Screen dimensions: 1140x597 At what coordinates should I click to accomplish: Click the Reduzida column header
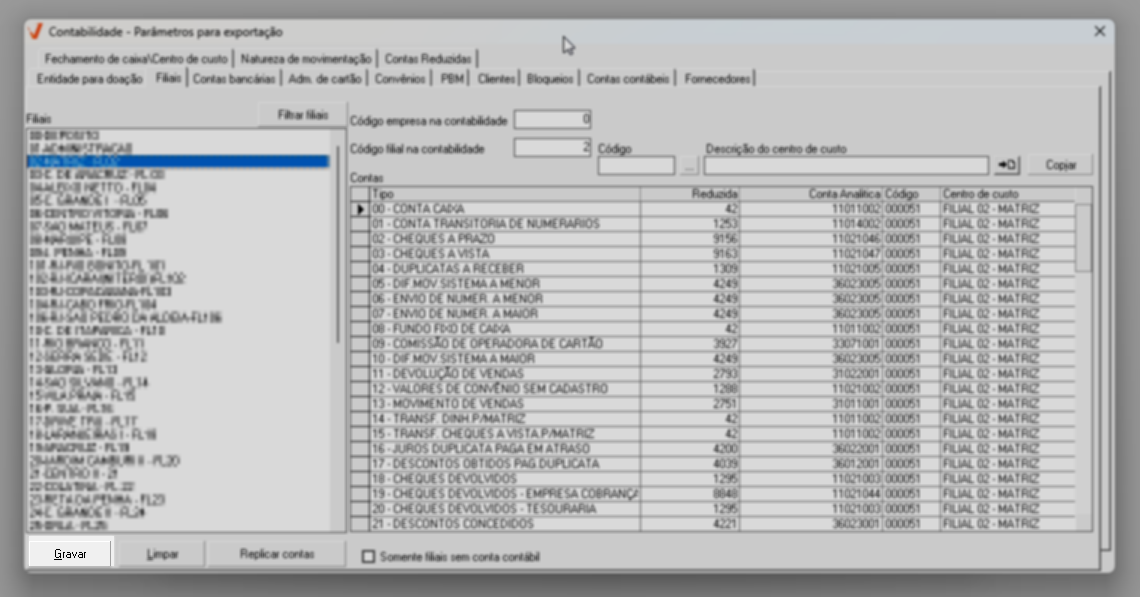690,194
